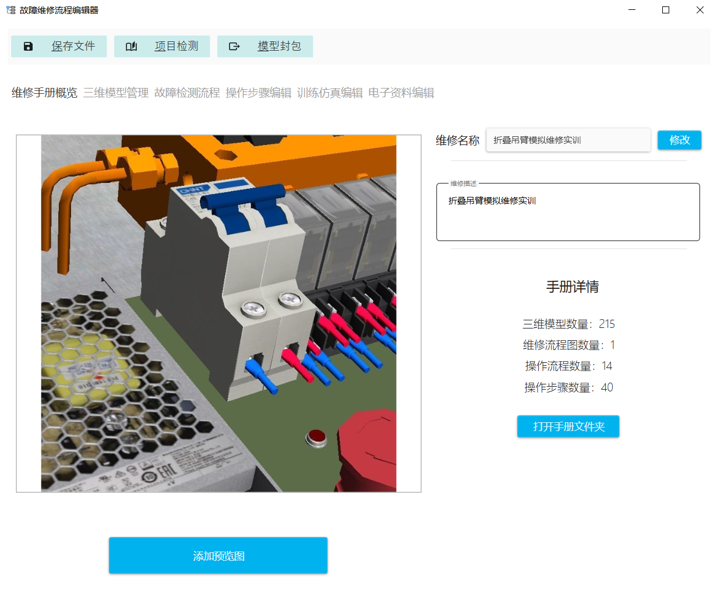Click the floppy disk Save File icon
This screenshot has width=717, height=597.
coord(28,47)
